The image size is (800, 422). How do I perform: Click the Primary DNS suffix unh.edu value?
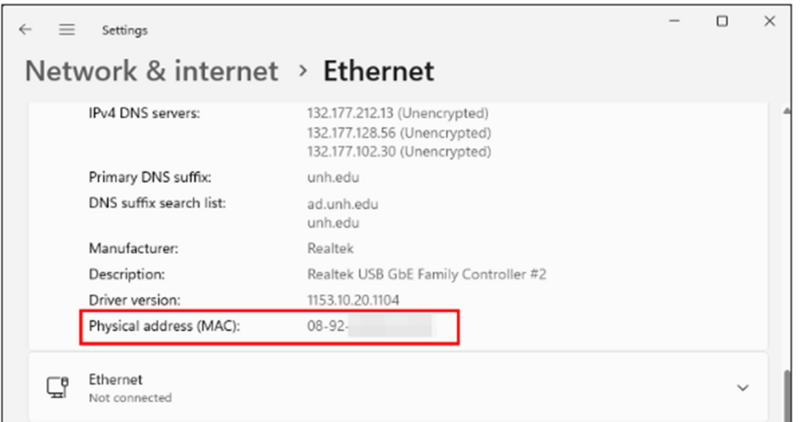331,177
